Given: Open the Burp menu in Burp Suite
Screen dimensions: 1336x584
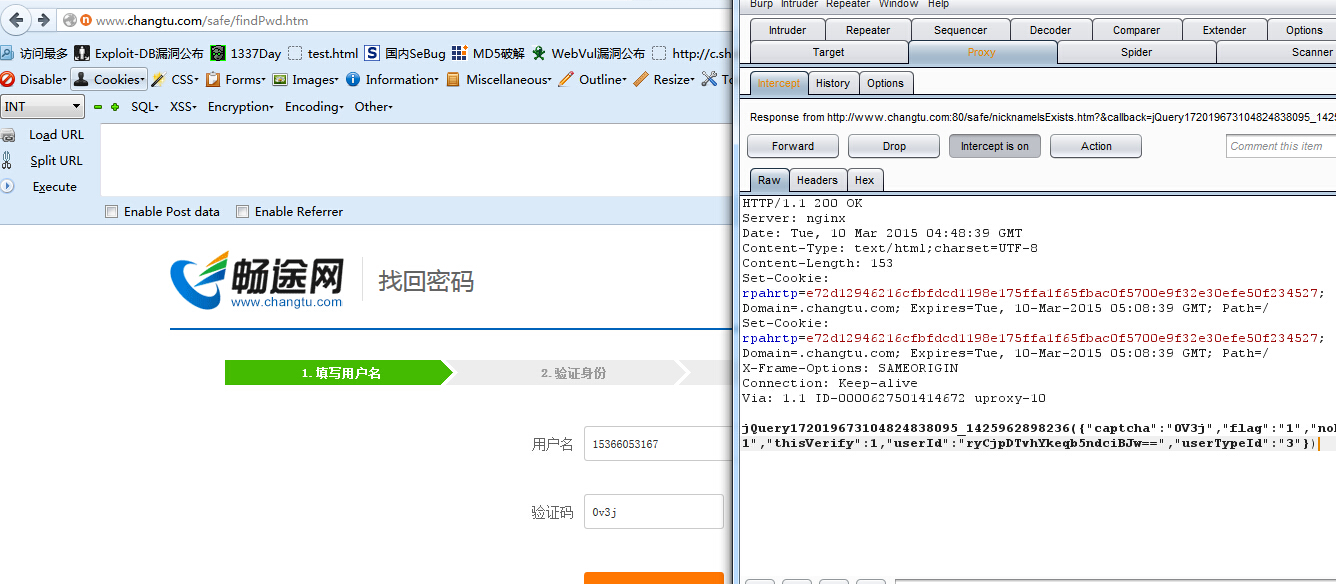Looking at the screenshot, I should (761, 4).
